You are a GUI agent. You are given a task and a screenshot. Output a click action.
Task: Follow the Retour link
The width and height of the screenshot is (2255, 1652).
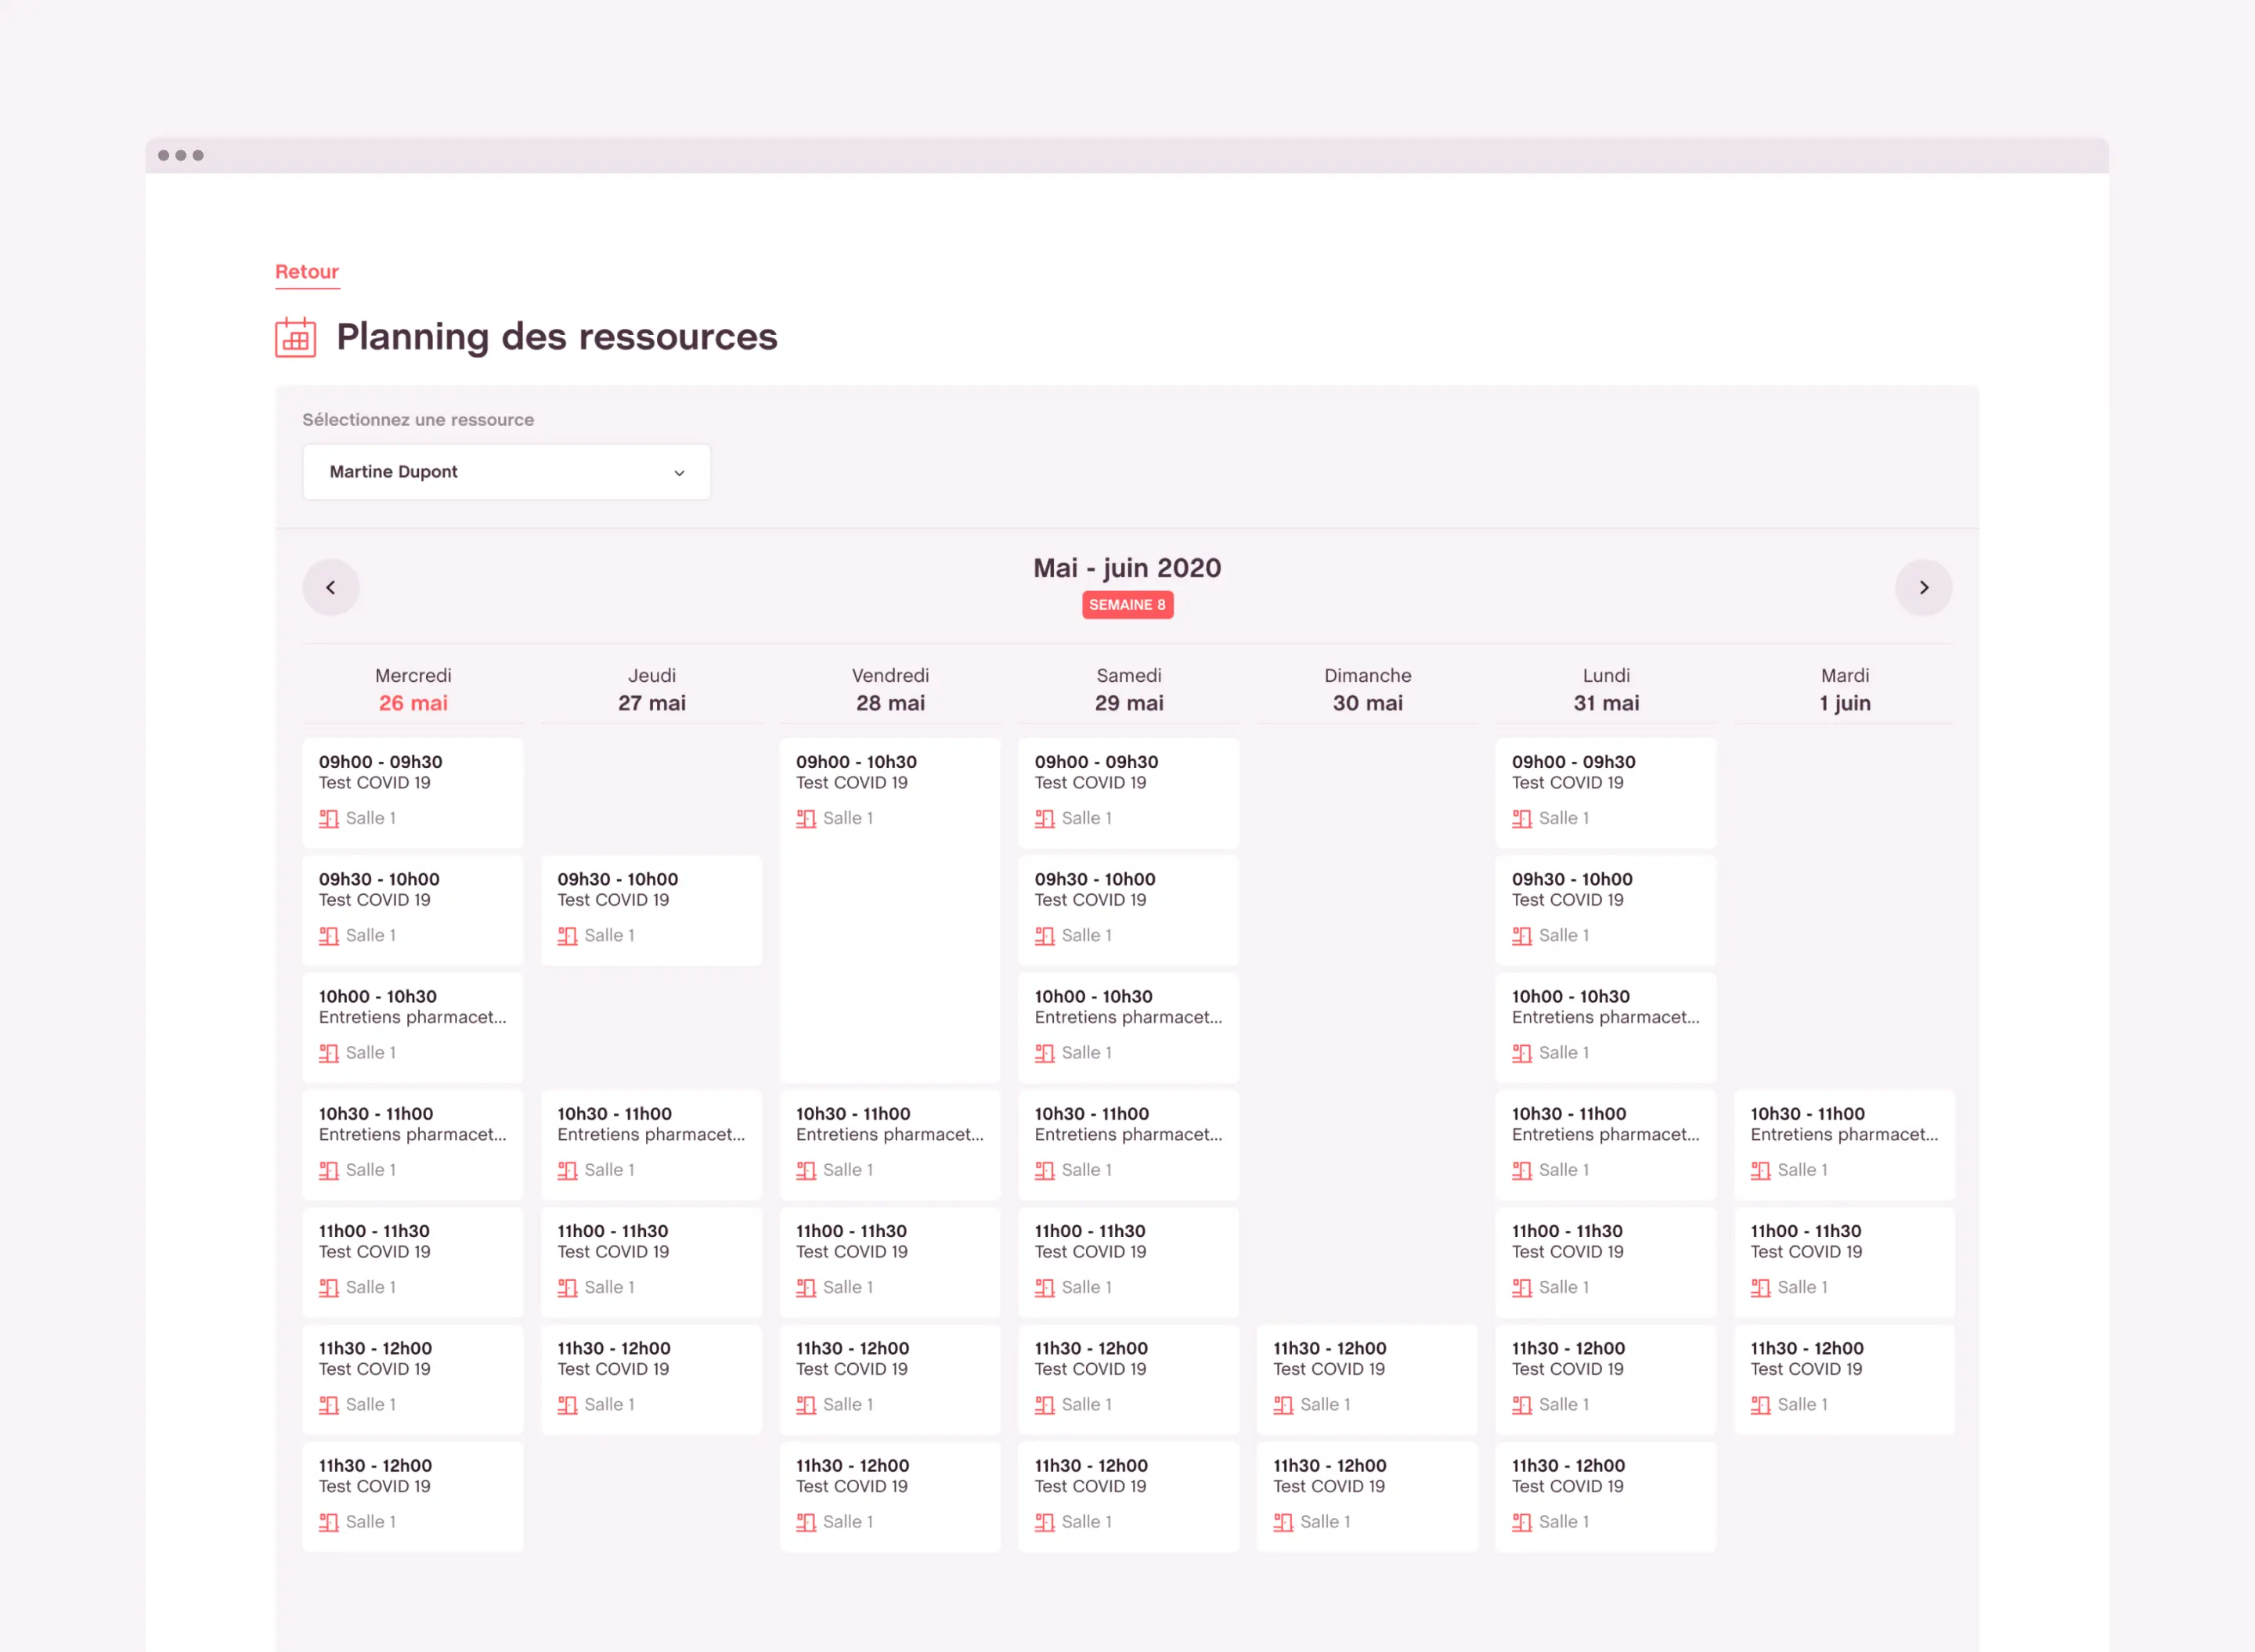(307, 272)
